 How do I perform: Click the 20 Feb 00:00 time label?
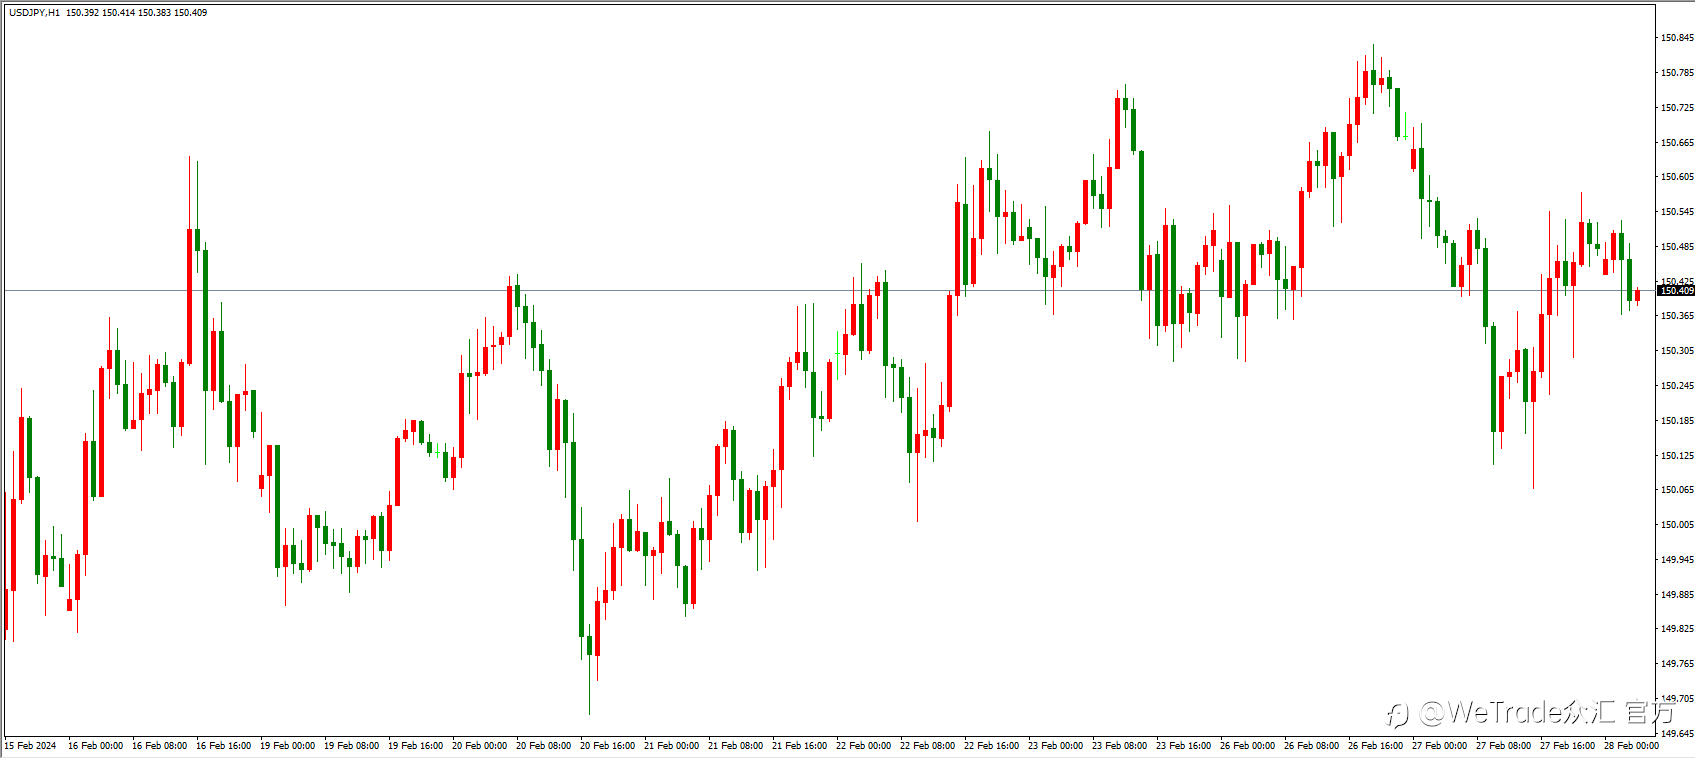[x=480, y=746]
